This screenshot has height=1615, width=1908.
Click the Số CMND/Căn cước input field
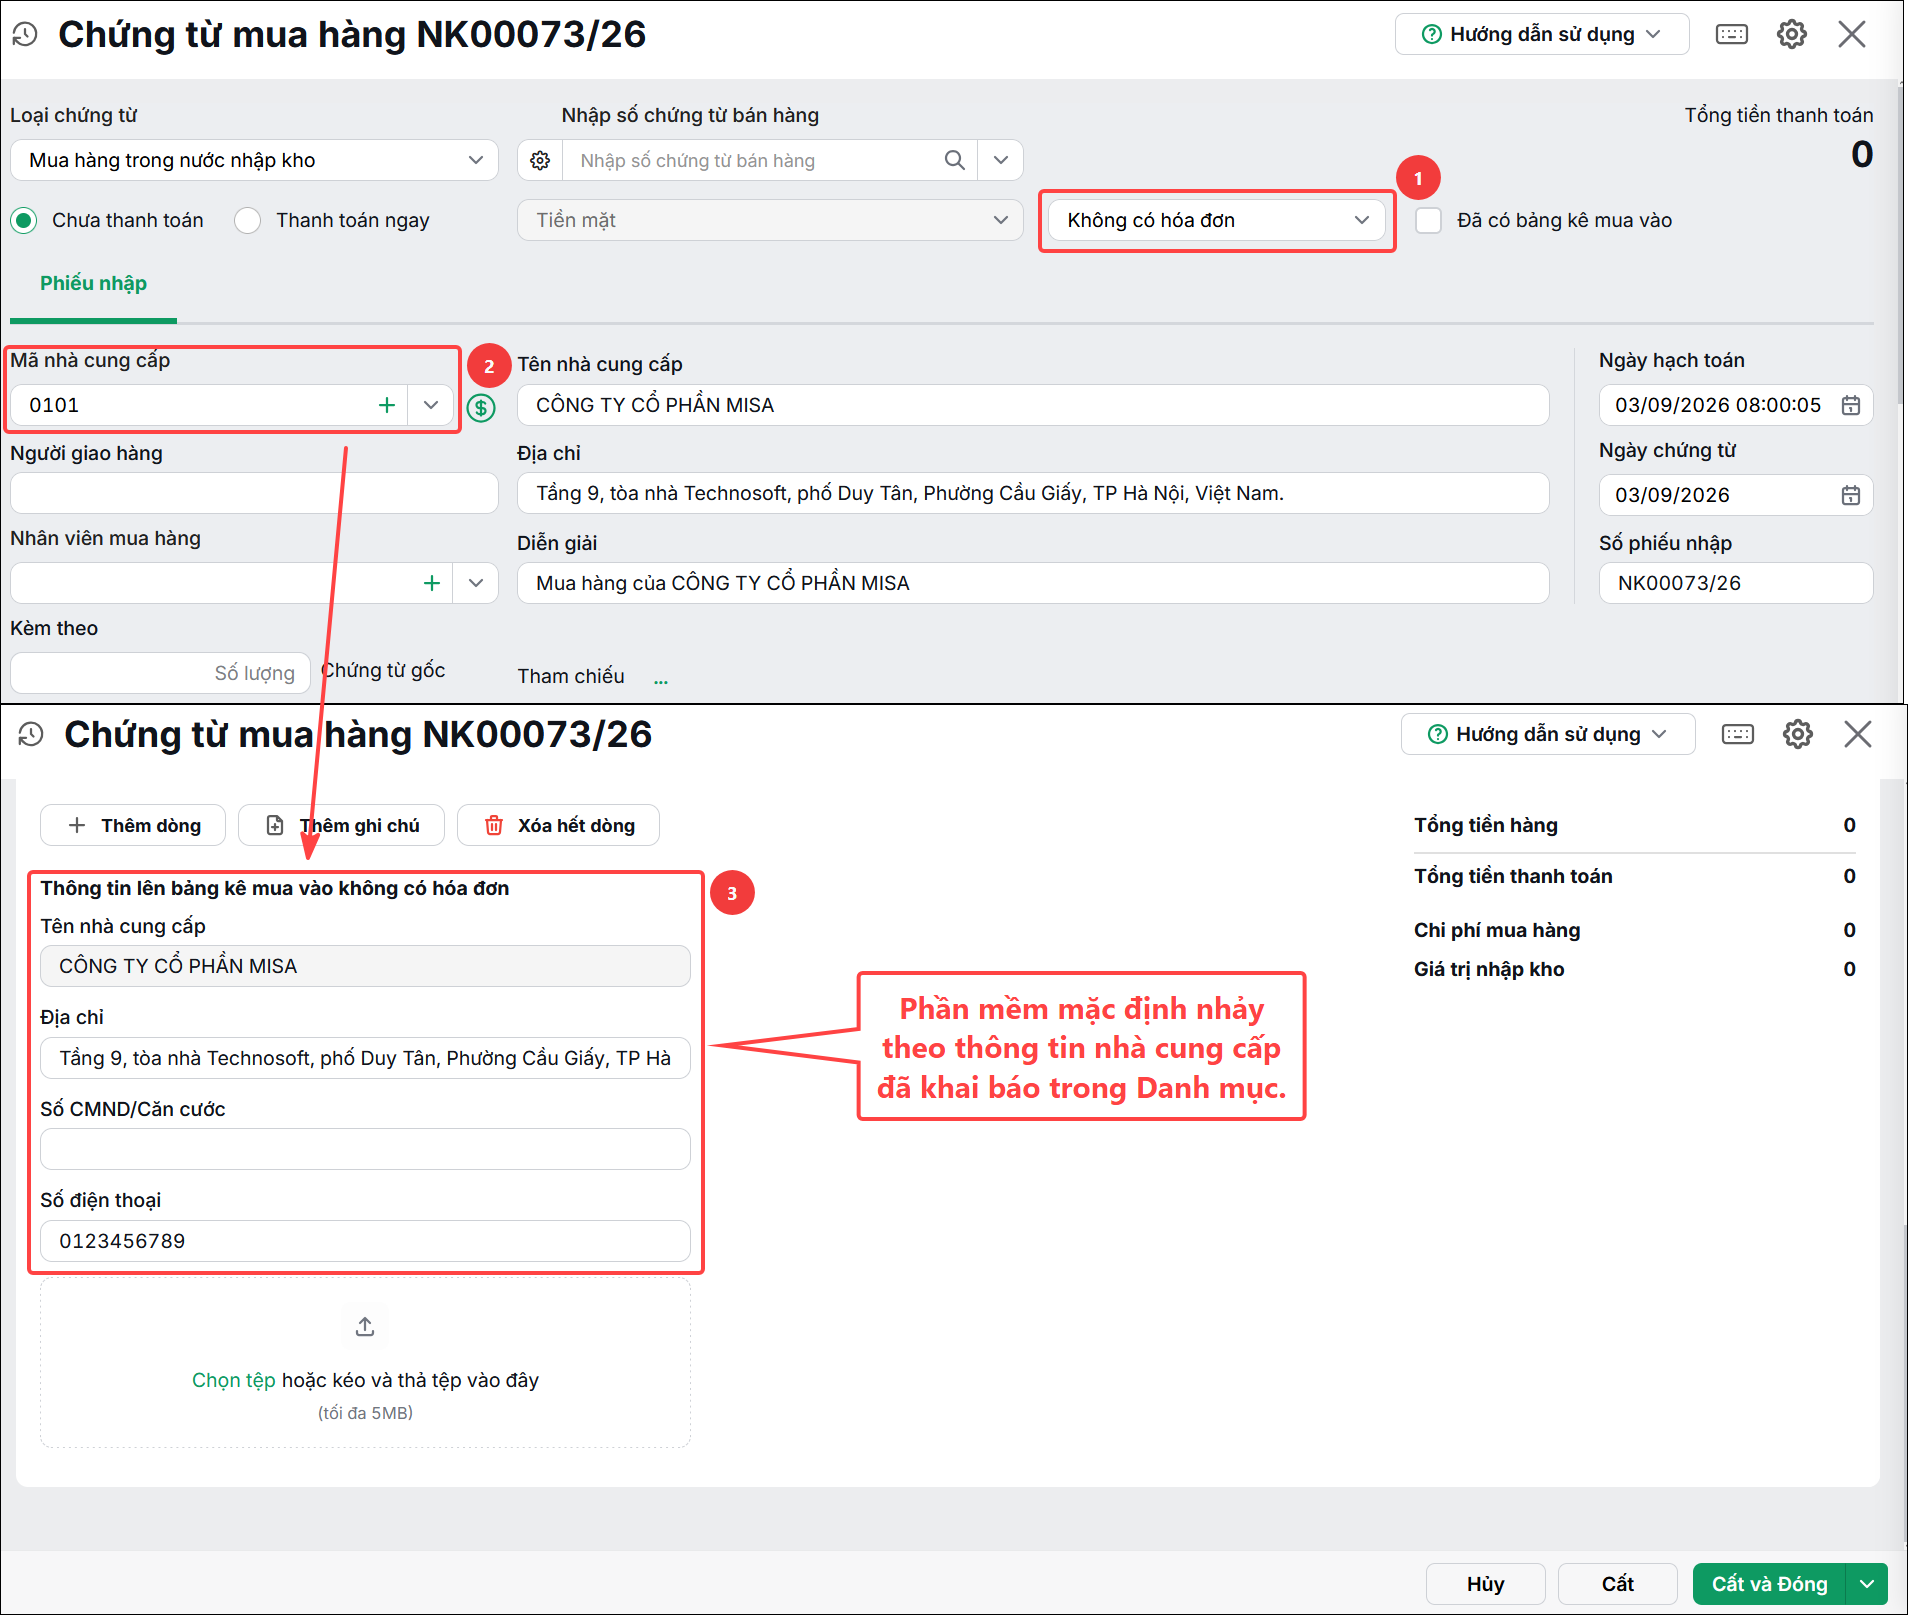[365, 1149]
